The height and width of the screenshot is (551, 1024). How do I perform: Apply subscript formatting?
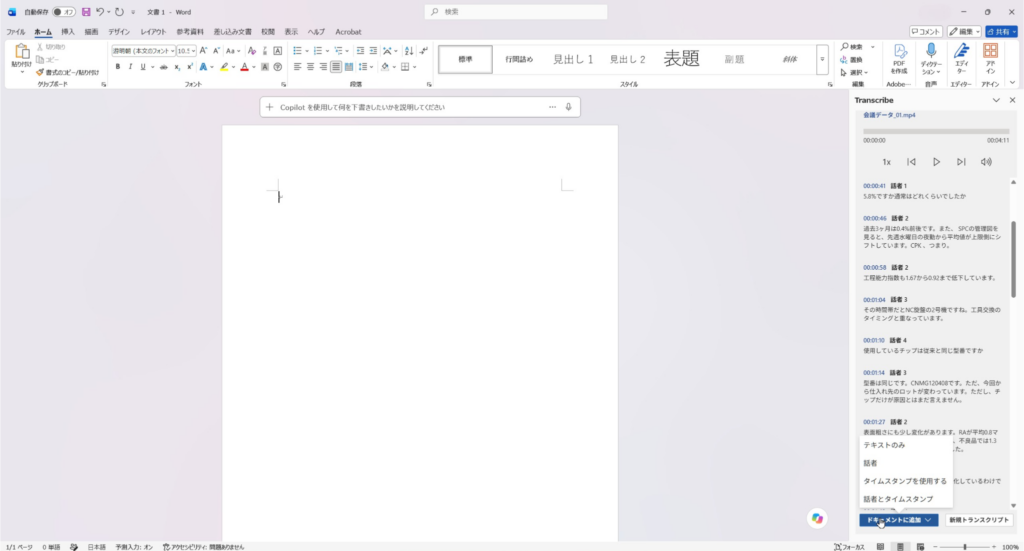click(177, 67)
